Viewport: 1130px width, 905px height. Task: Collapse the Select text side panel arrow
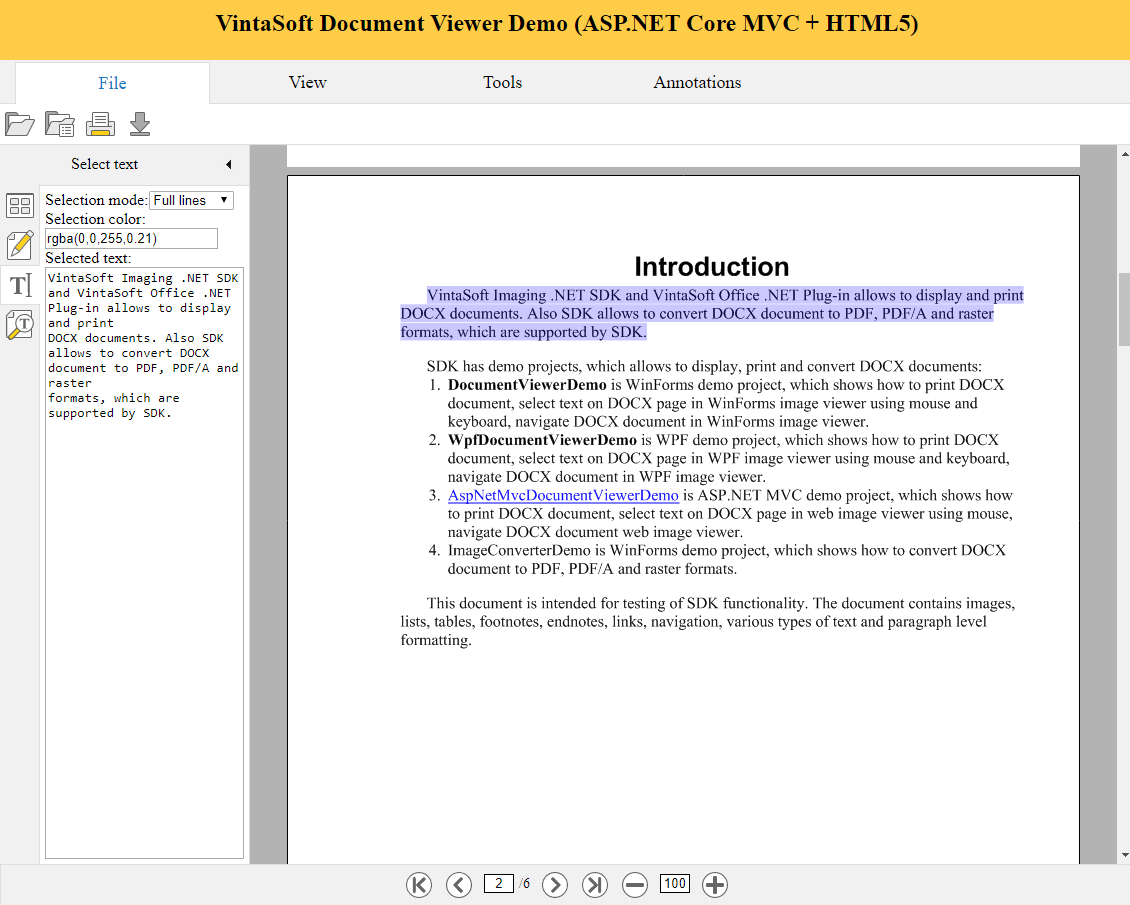pos(229,164)
